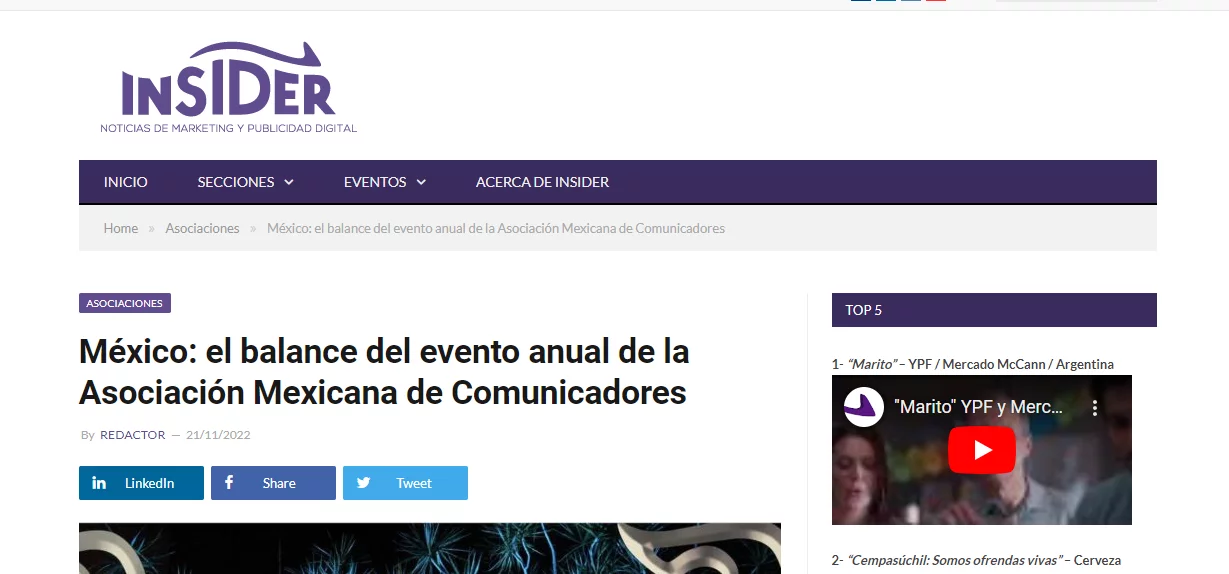Click the Home breadcrumb link
Image resolution: width=1229 pixels, height=574 pixels.
point(120,228)
